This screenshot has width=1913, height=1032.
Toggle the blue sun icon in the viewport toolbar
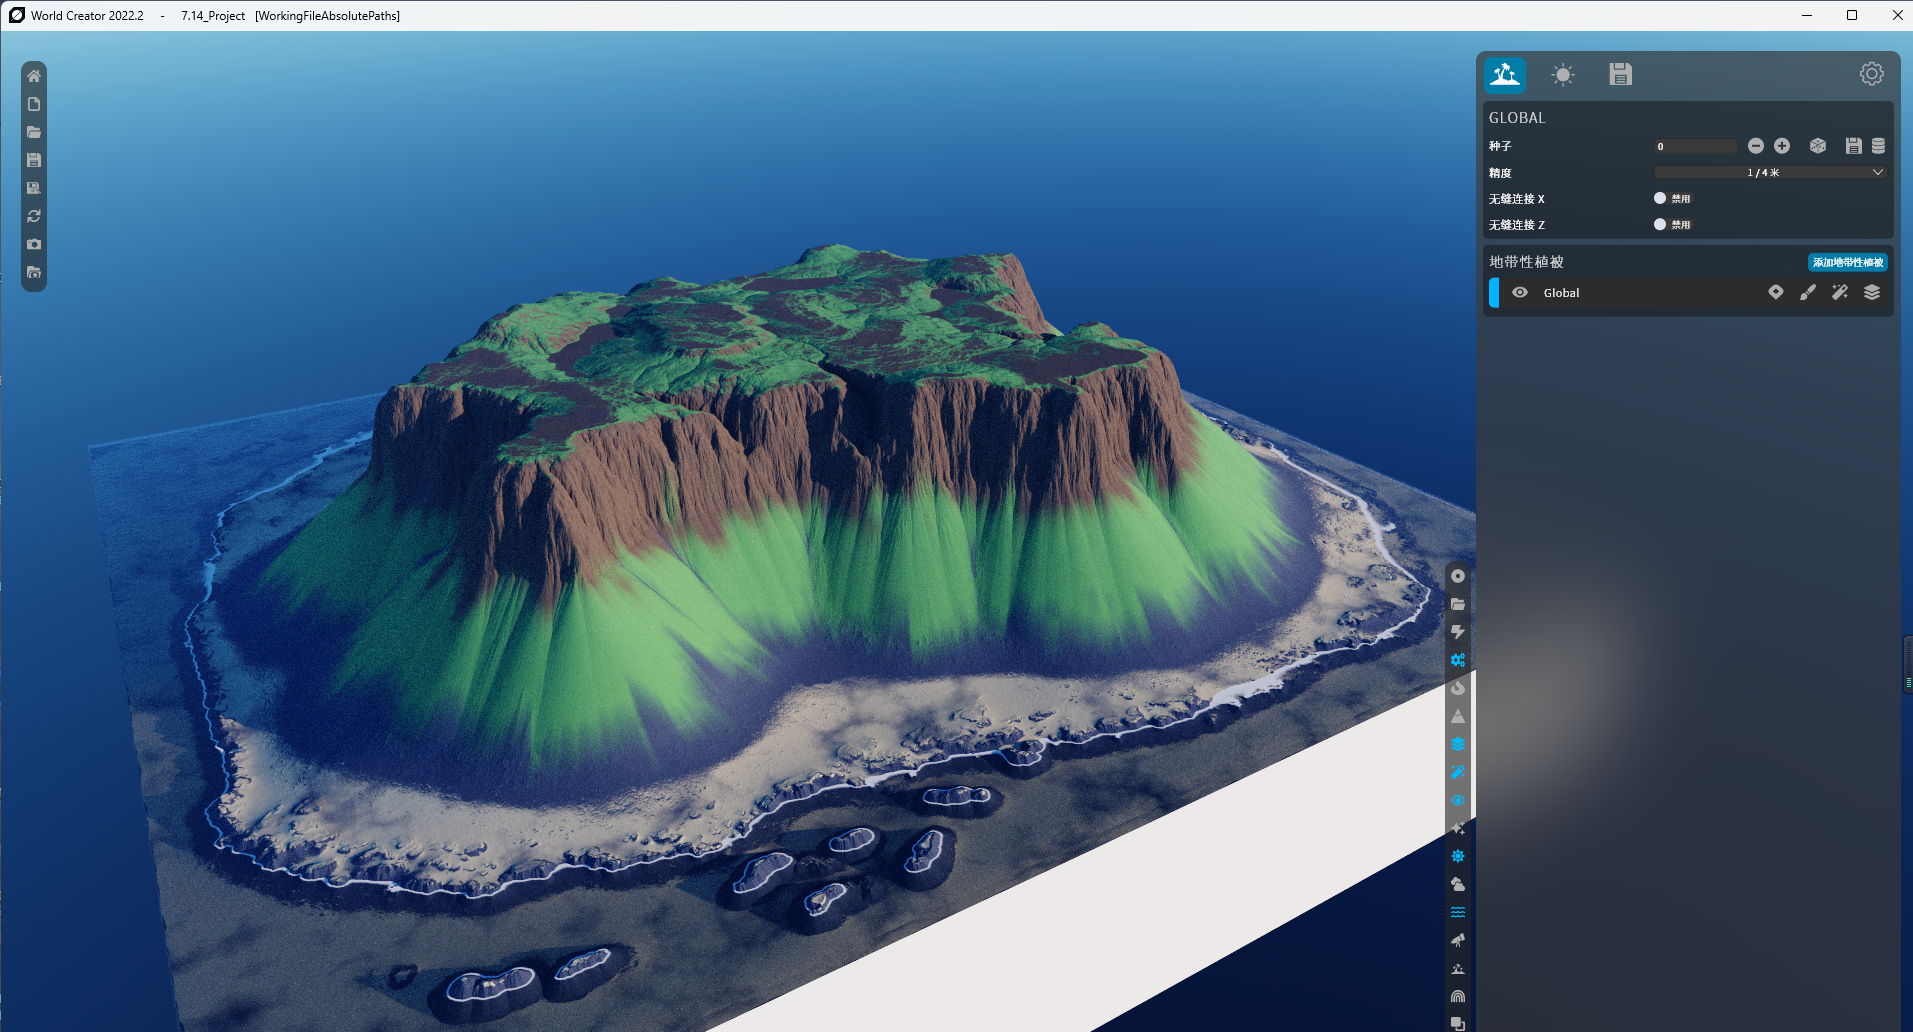[x=1458, y=856]
